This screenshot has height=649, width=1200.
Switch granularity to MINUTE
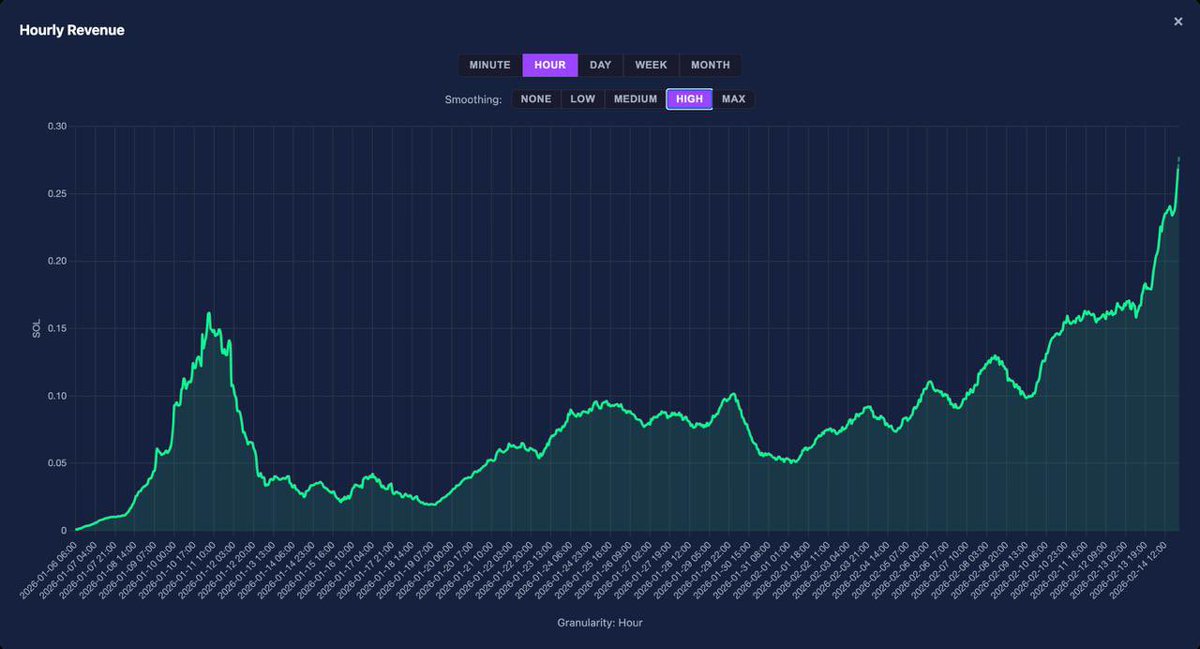pos(490,65)
